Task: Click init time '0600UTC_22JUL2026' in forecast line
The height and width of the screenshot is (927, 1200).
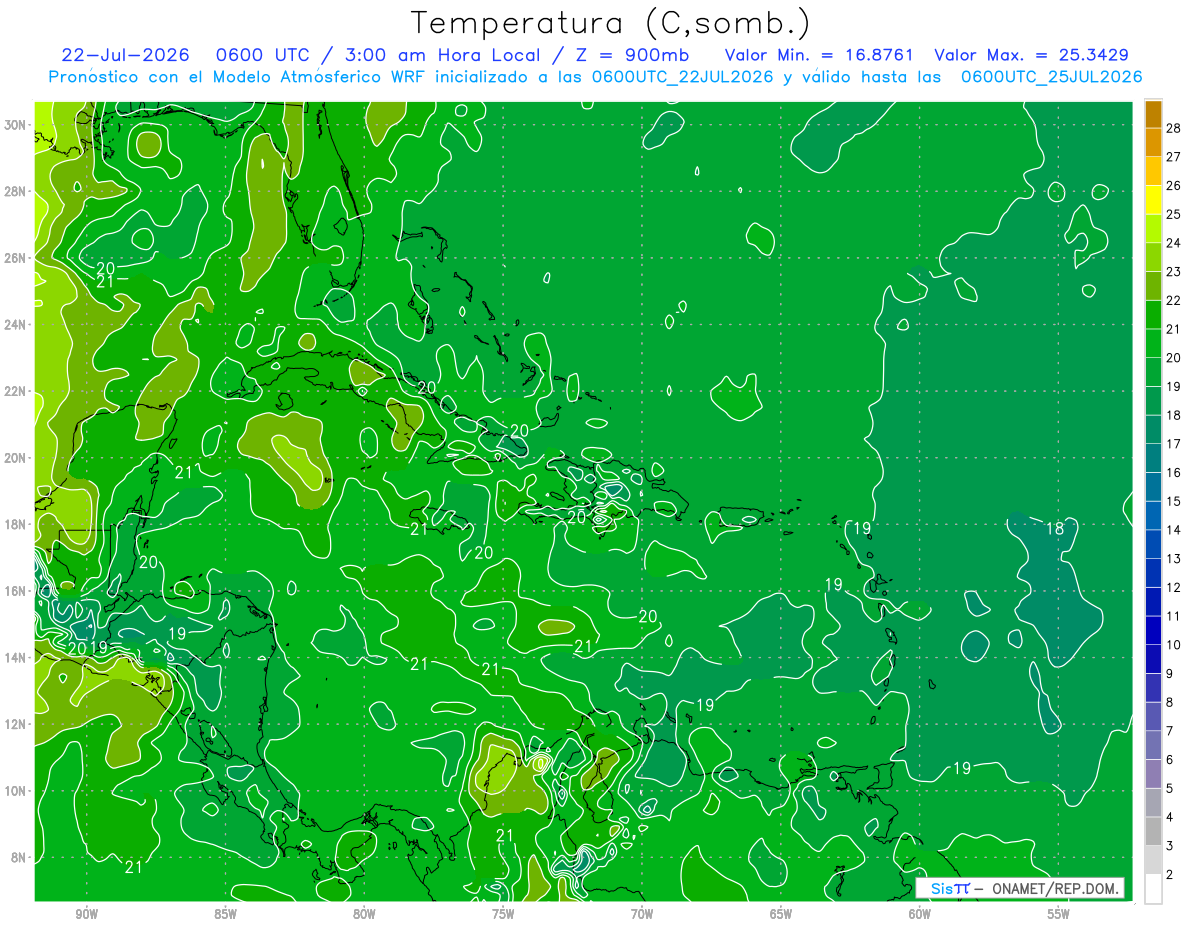Action: point(683,77)
